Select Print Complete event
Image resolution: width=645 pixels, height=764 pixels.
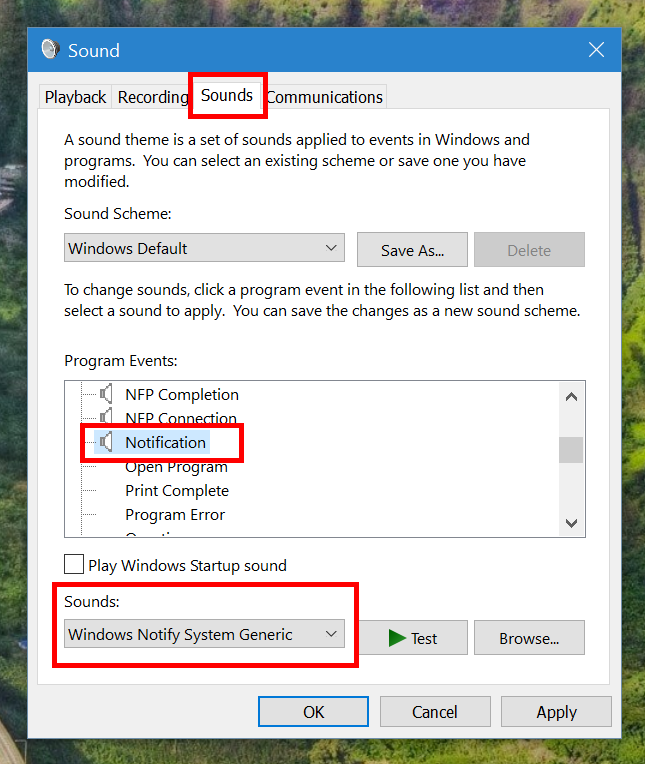(177, 491)
